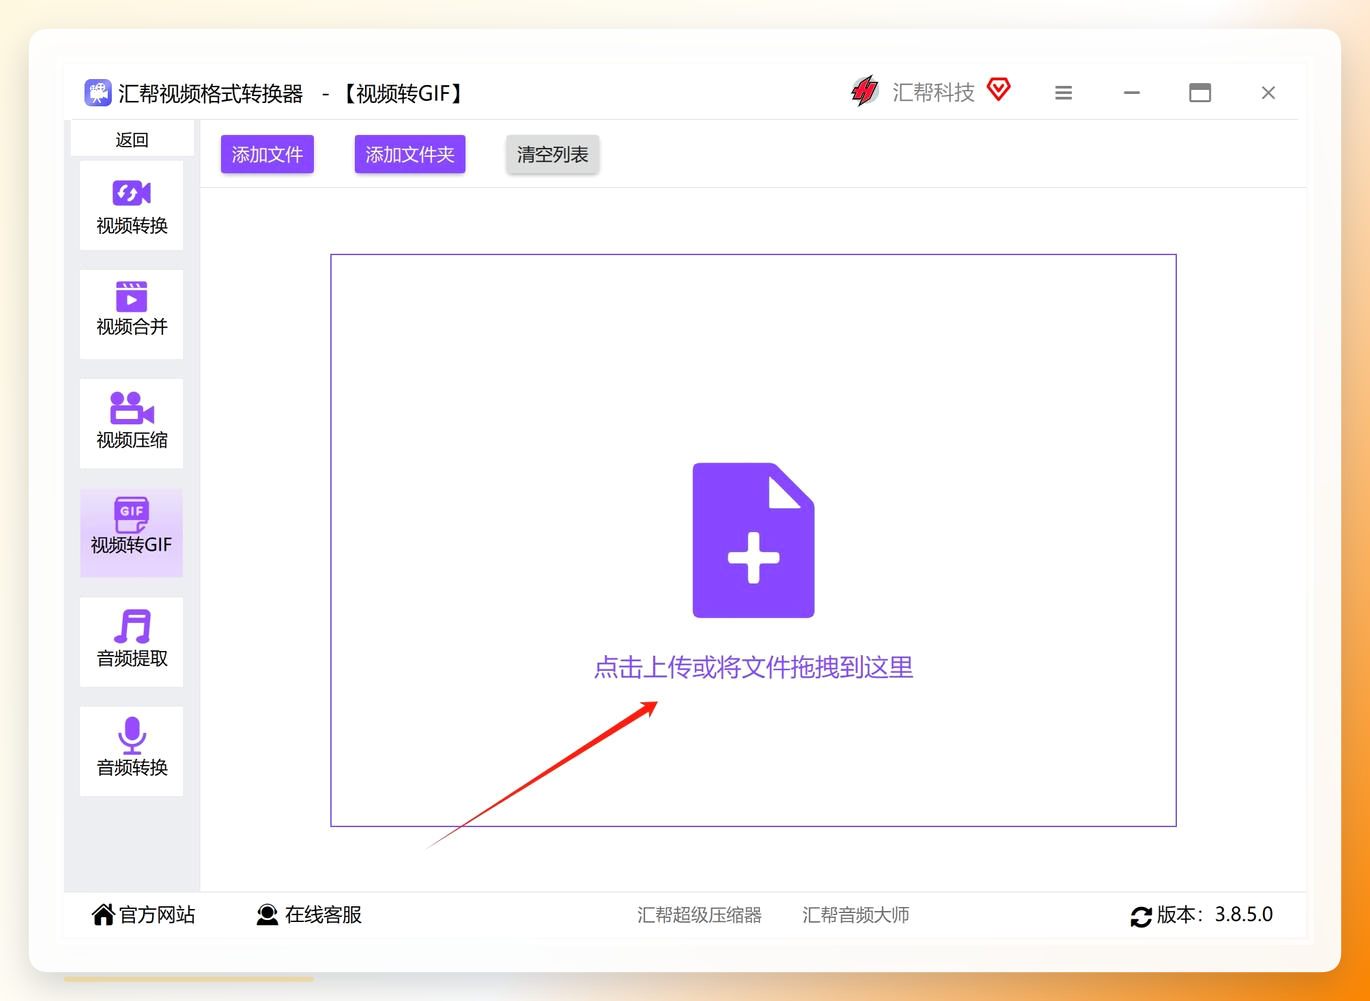Close the converter window

click(x=1268, y=93)
